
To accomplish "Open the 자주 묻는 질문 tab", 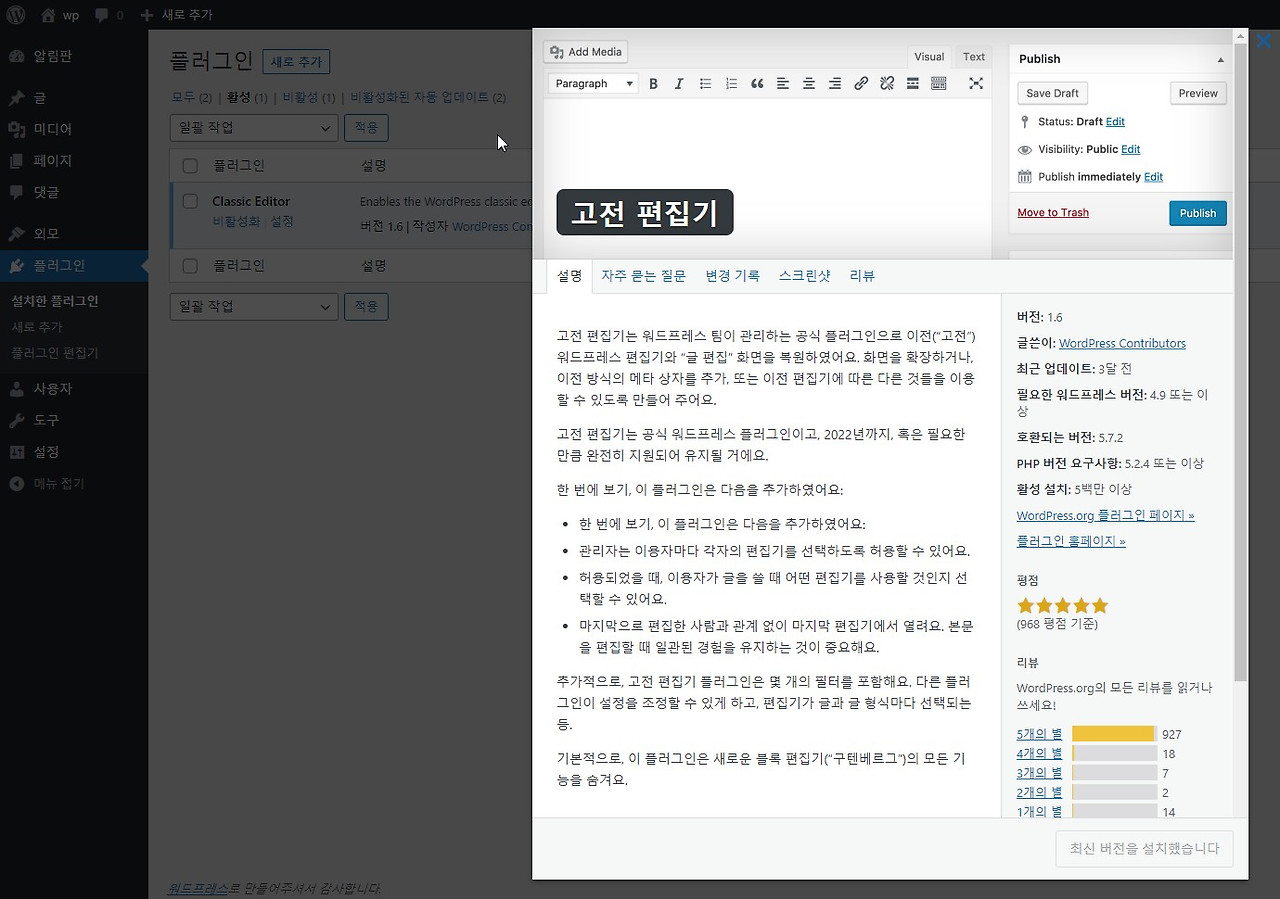I will click(x=643, y=276).
